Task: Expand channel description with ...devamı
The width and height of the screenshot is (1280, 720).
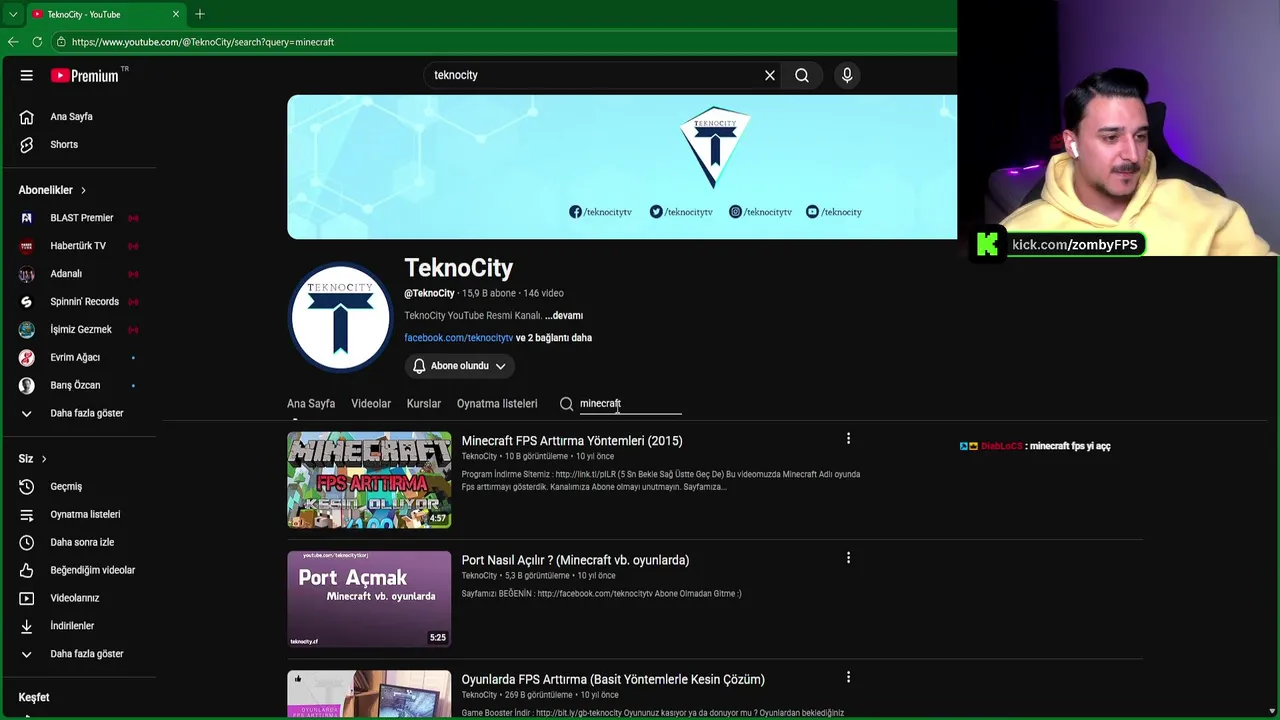Action: coord(564,316)
